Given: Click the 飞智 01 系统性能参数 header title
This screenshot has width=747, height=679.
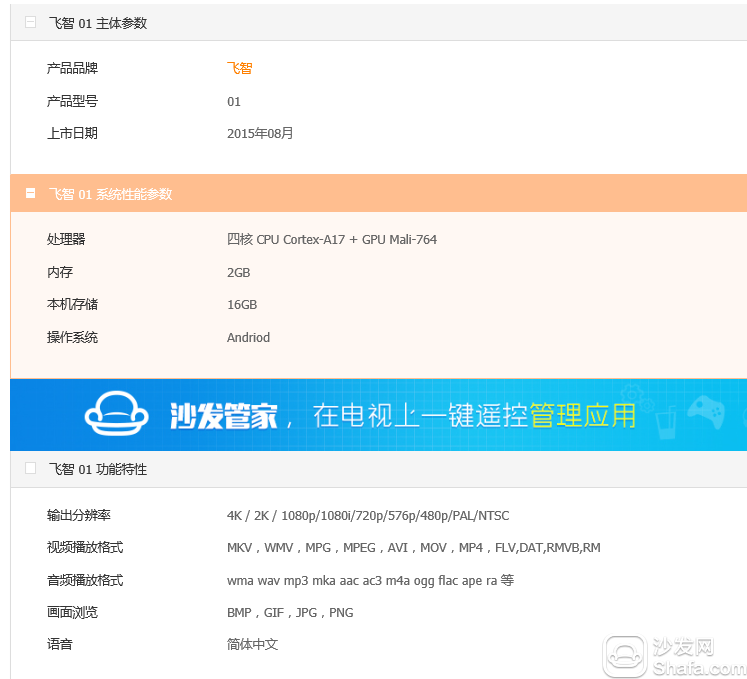Looking at the screenshot, I should [110, 194].
